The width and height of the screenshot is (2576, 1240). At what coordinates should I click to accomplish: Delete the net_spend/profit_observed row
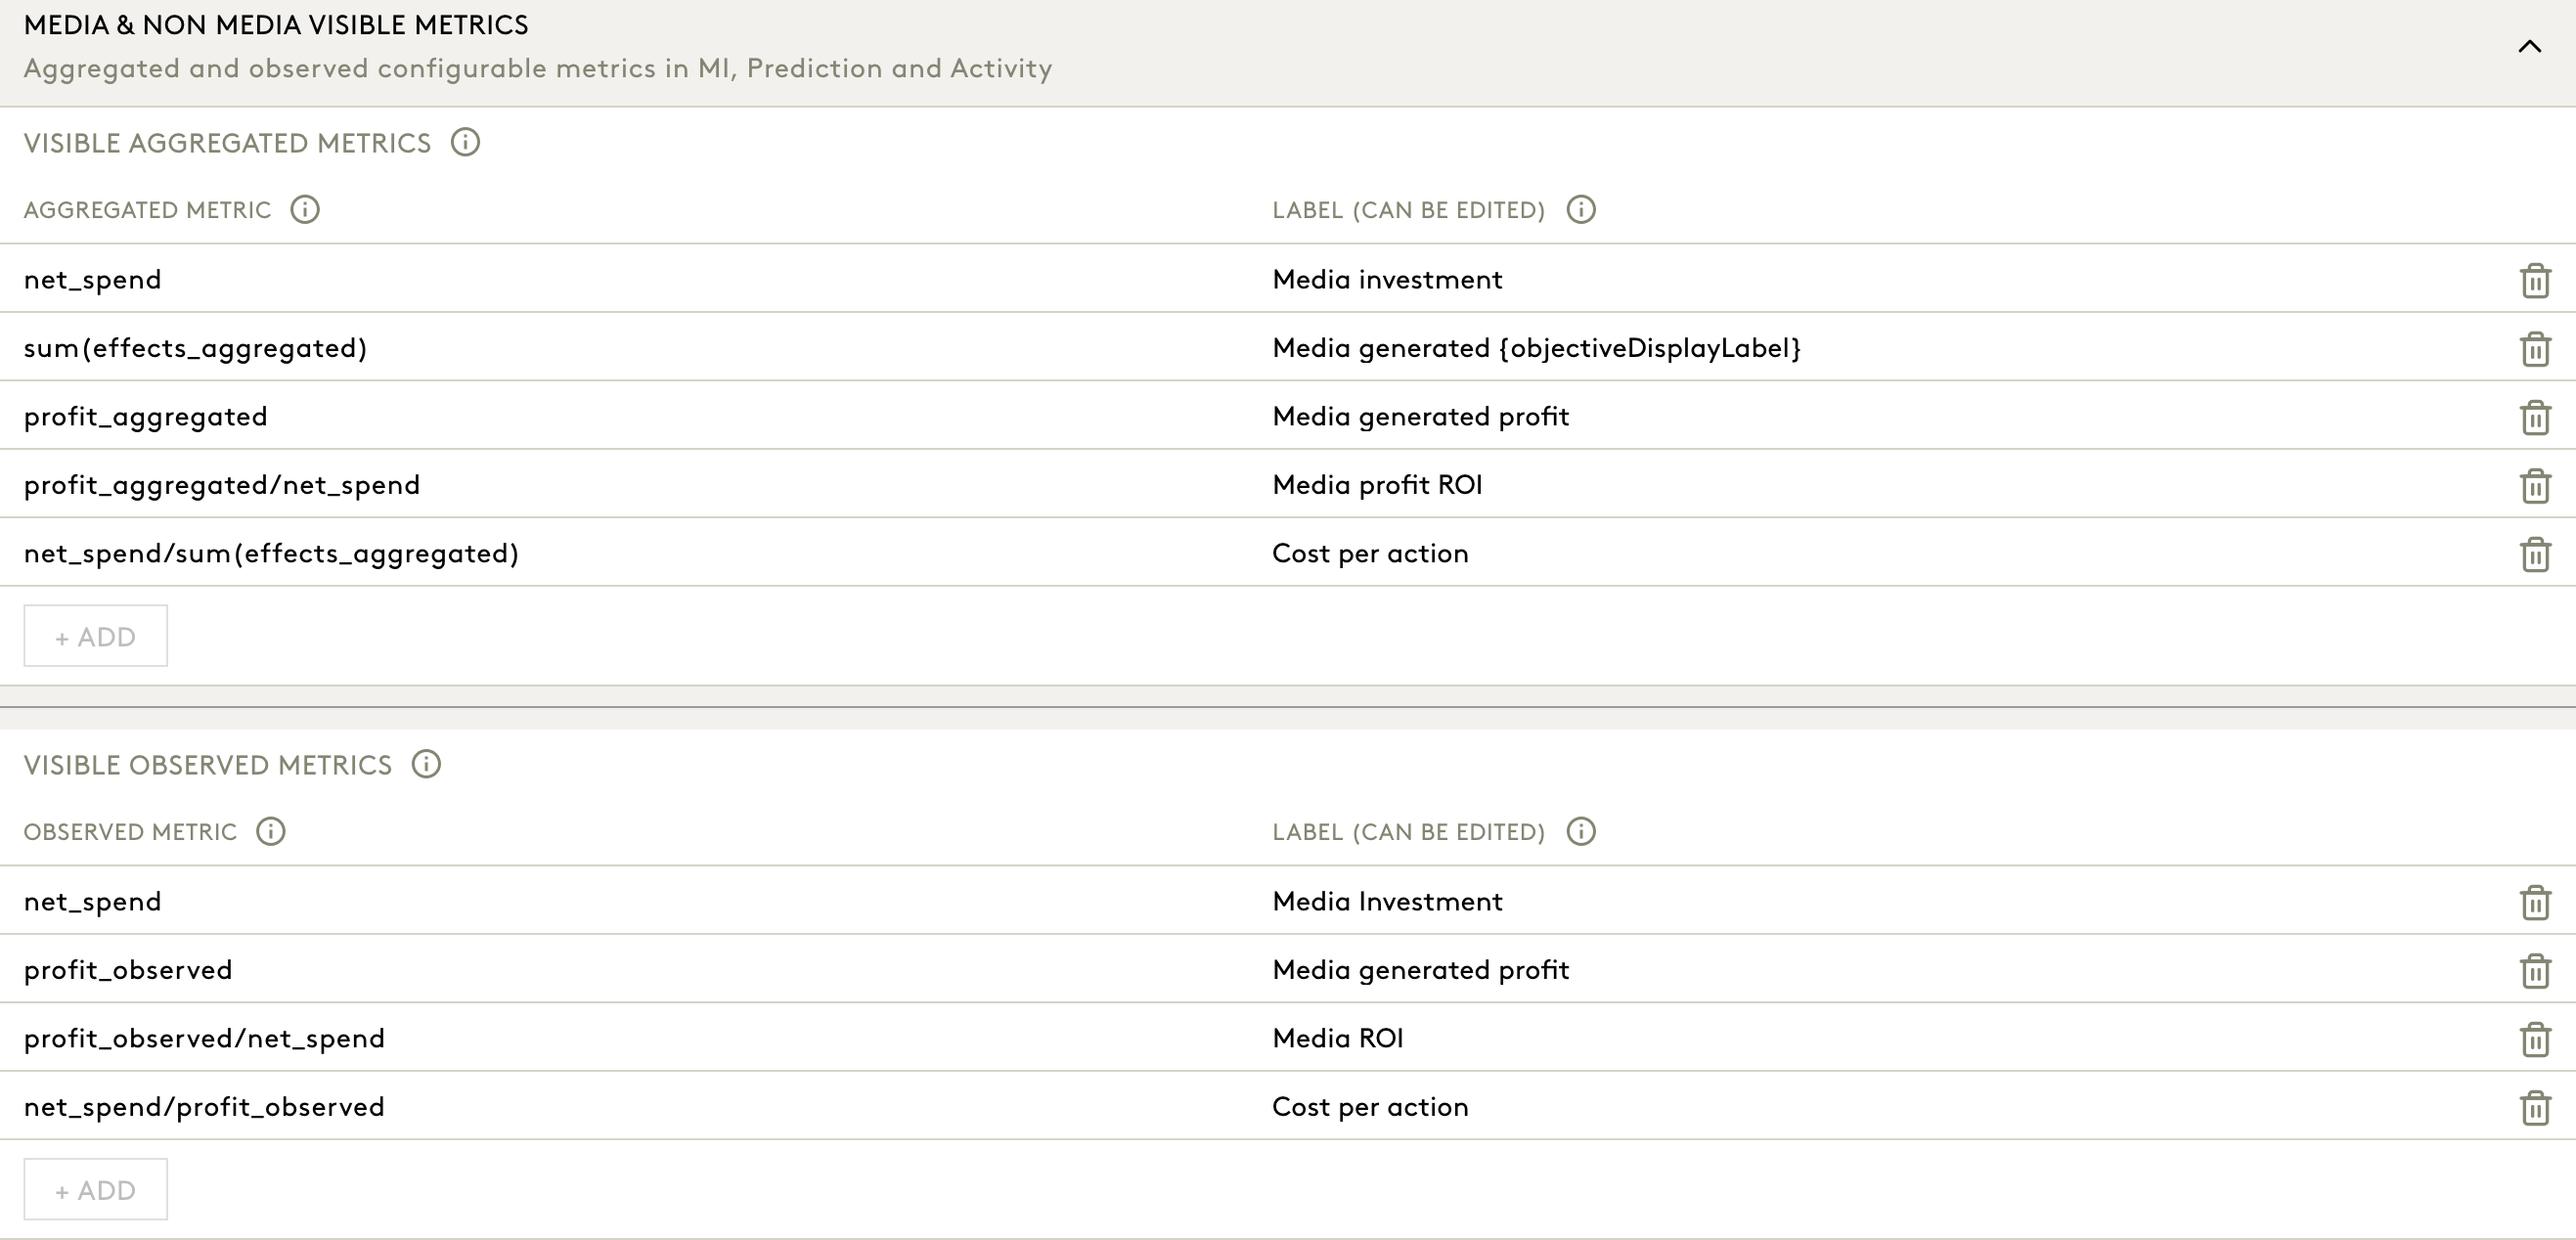pos(2535,1108)
